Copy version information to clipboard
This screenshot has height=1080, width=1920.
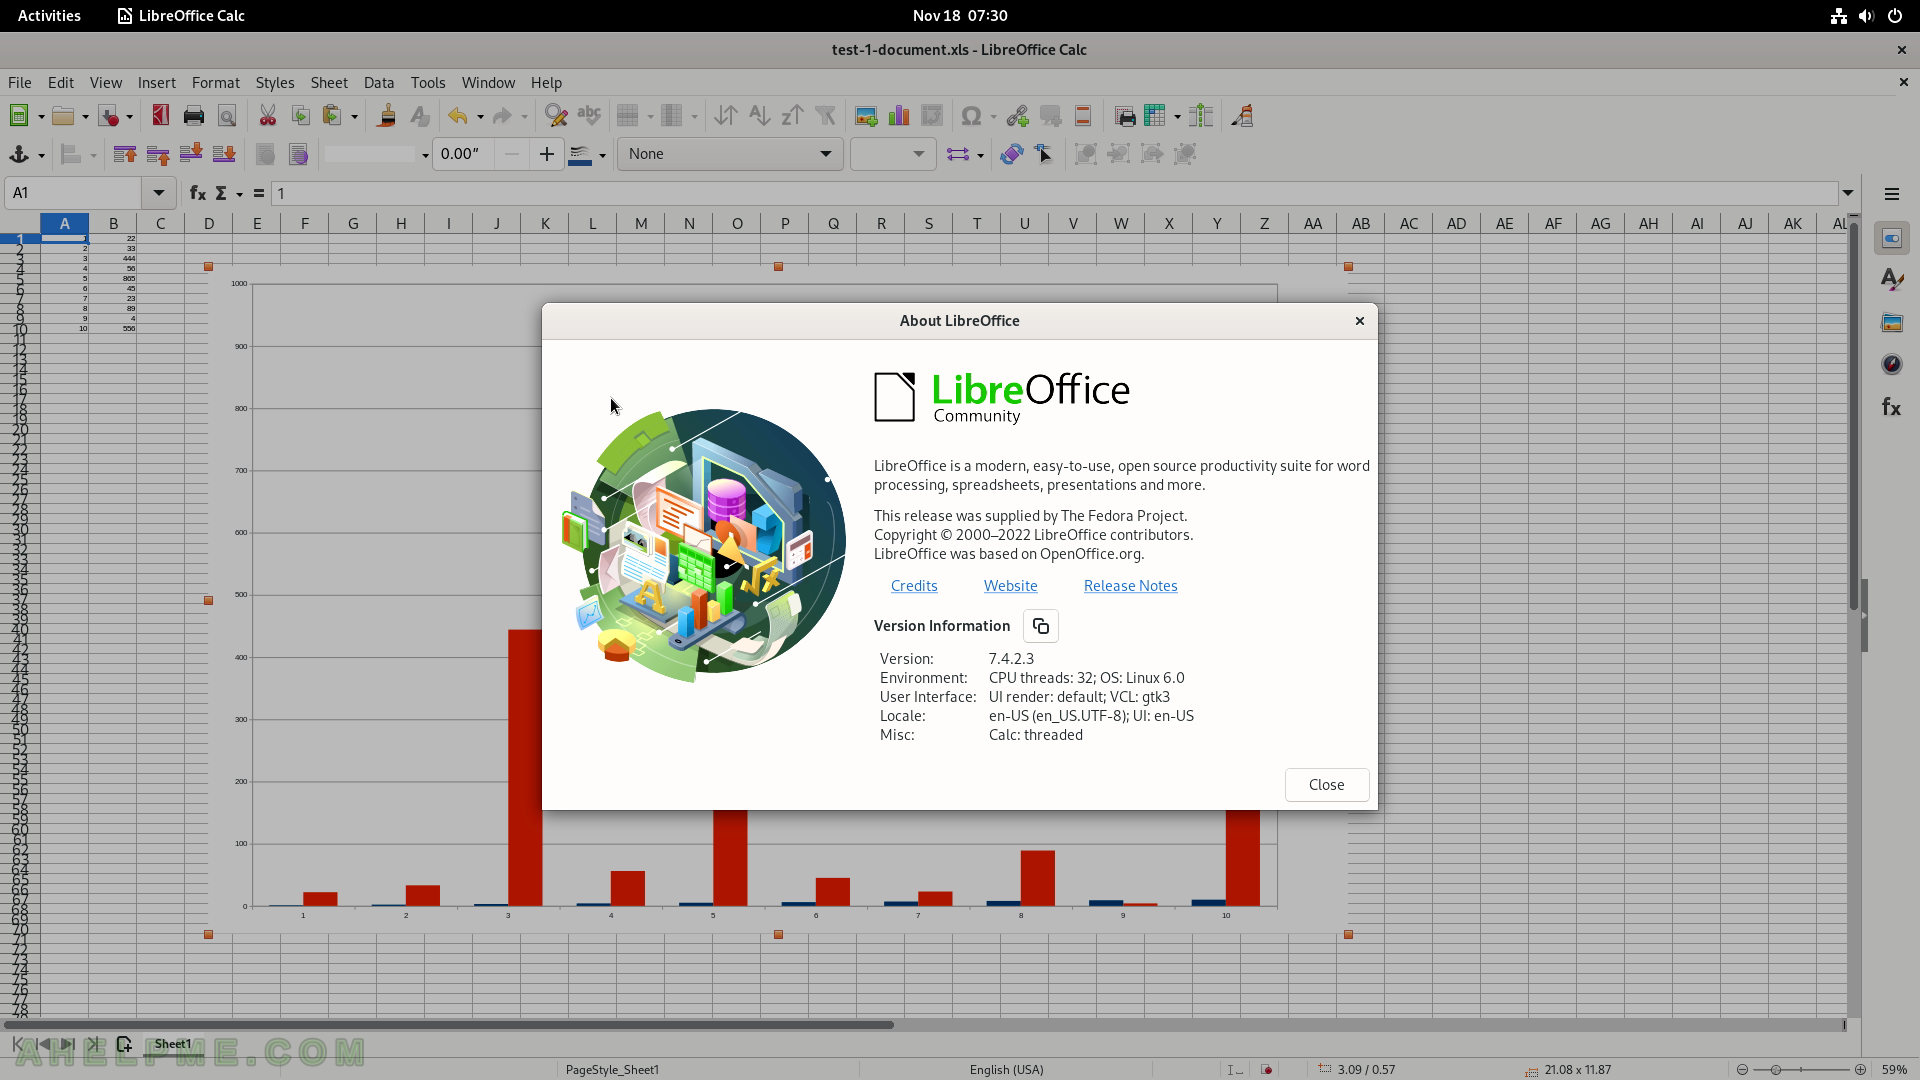coord(1040,626)
